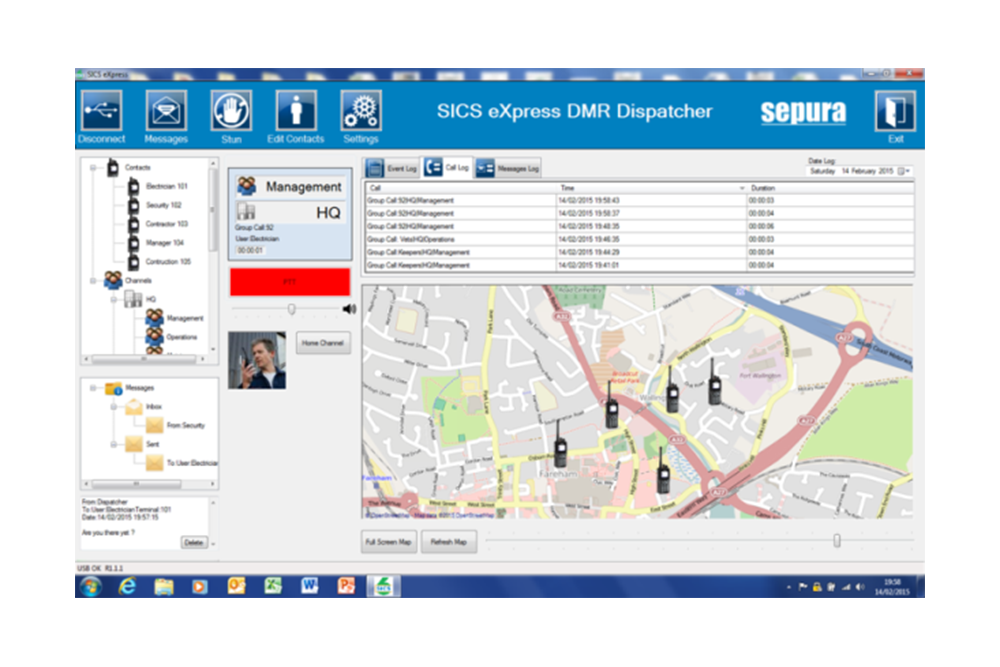Select Contruction 105 contact
The width and height of the screenshot is (1000, 667).
tap(168, 261)
